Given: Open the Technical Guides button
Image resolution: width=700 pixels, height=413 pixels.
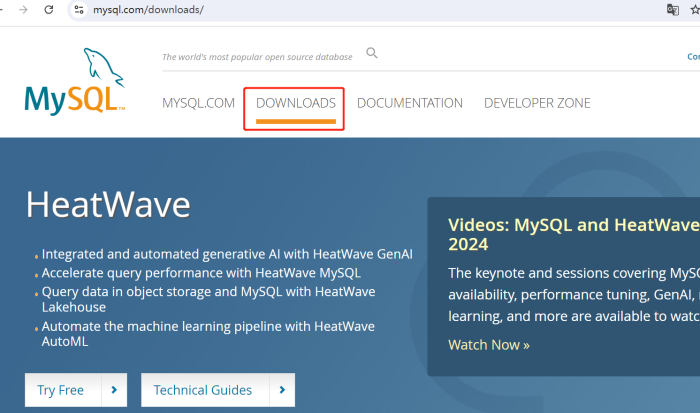Looking at the screenshot, I should click(203, 390).
